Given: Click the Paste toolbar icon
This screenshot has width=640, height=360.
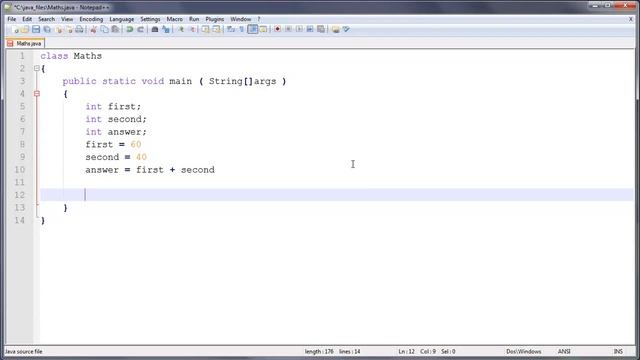Looking at the screenshot, I should pyautogui.click(x=116, y=29).
